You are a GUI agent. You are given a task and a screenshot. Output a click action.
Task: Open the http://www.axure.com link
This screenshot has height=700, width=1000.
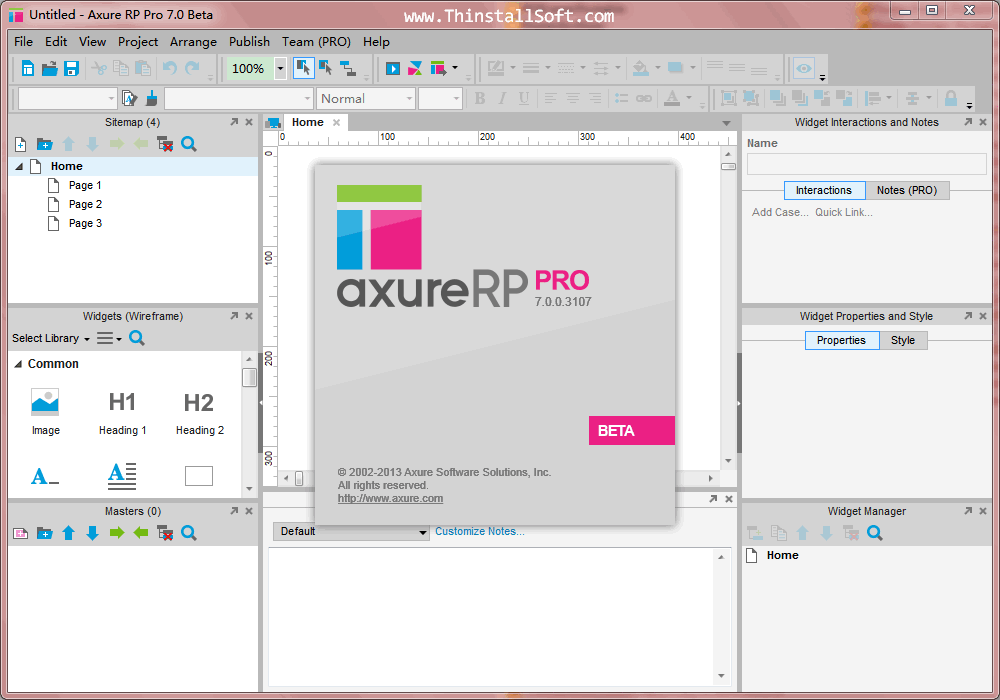click(x=390, y=497)
